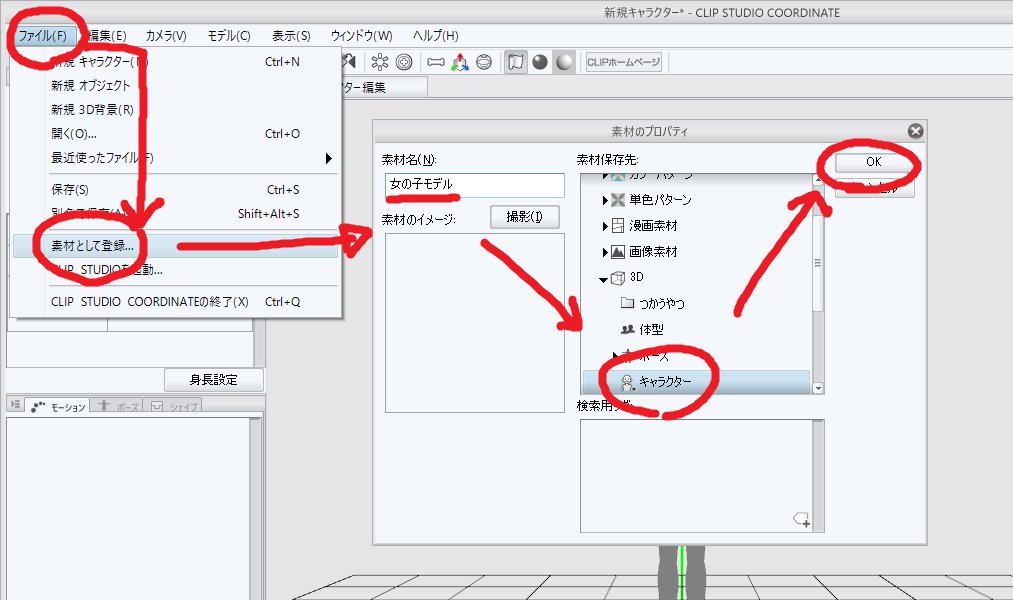Select the つかうやつ folder
The height and width of the screenshot is (600, 1013).
[x=662, y=304]
